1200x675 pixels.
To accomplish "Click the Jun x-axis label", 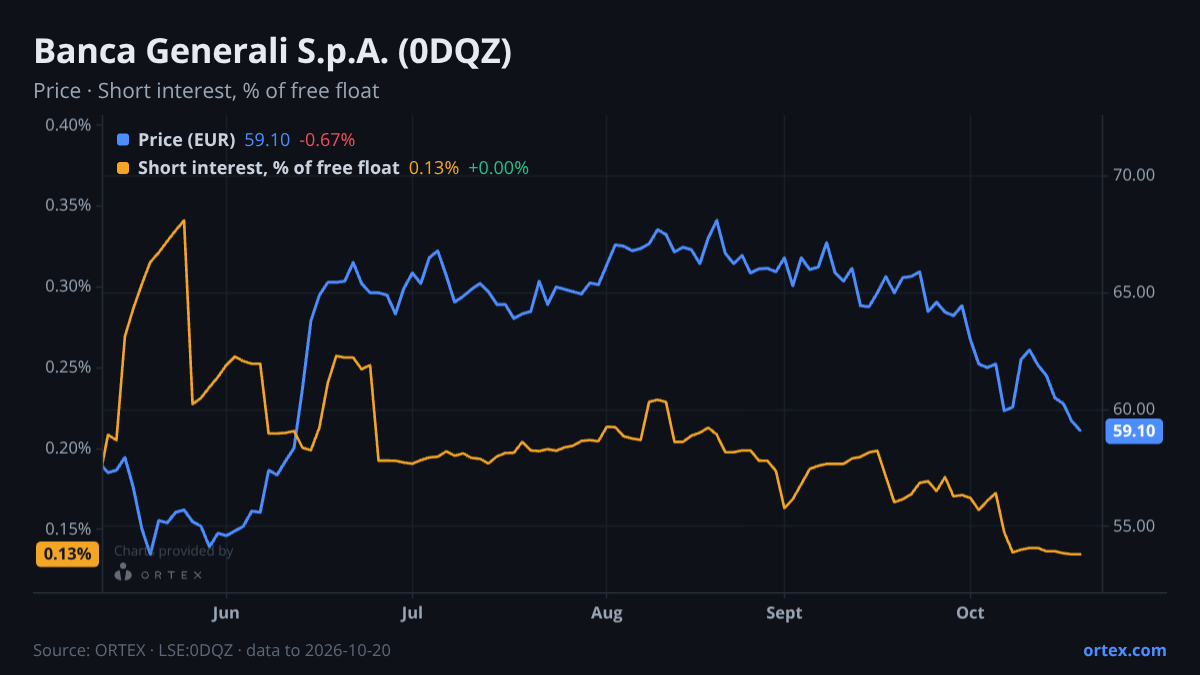I will (226, 613).
